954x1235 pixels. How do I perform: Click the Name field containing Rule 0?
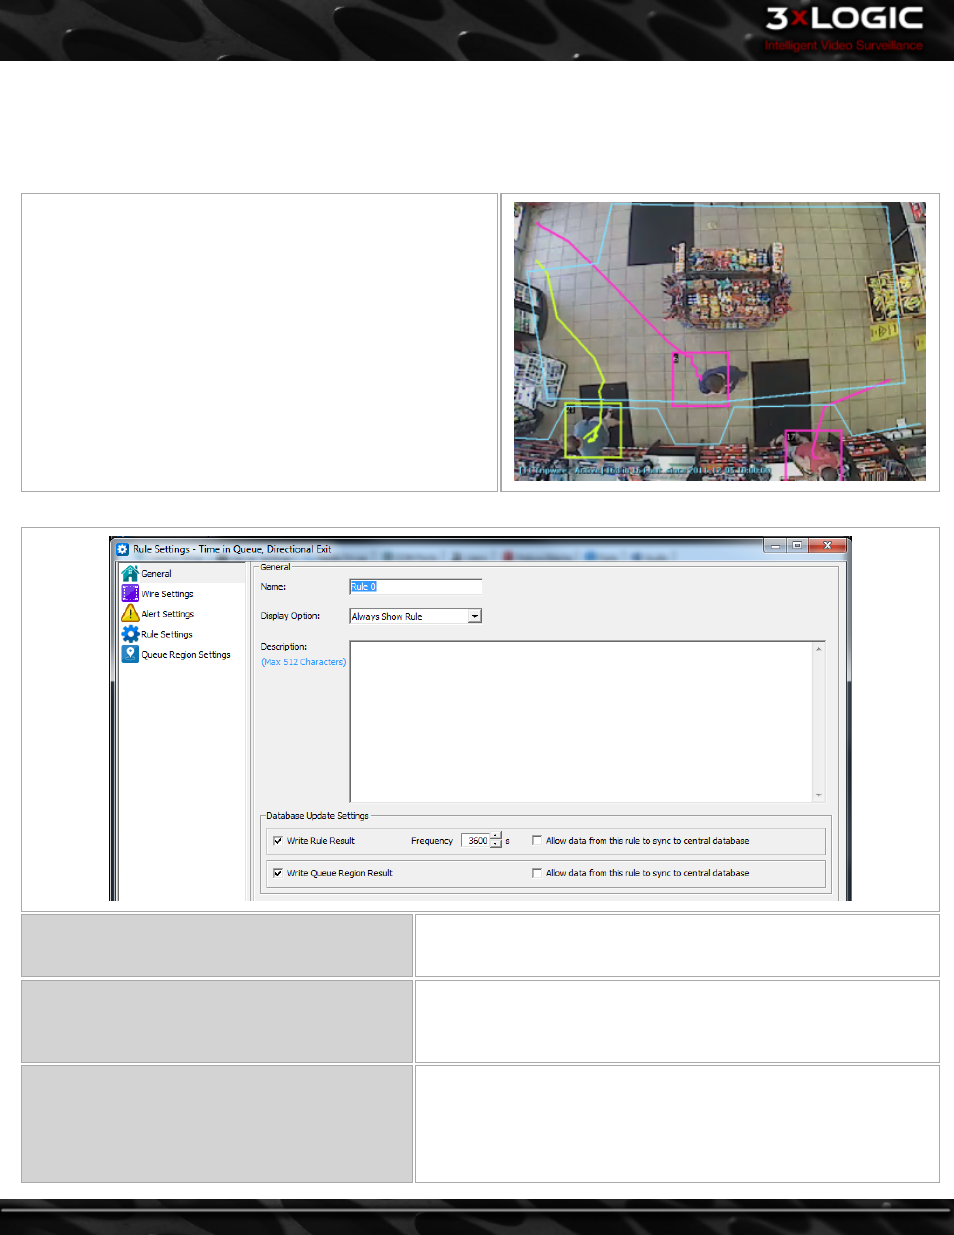pos(415,587)
